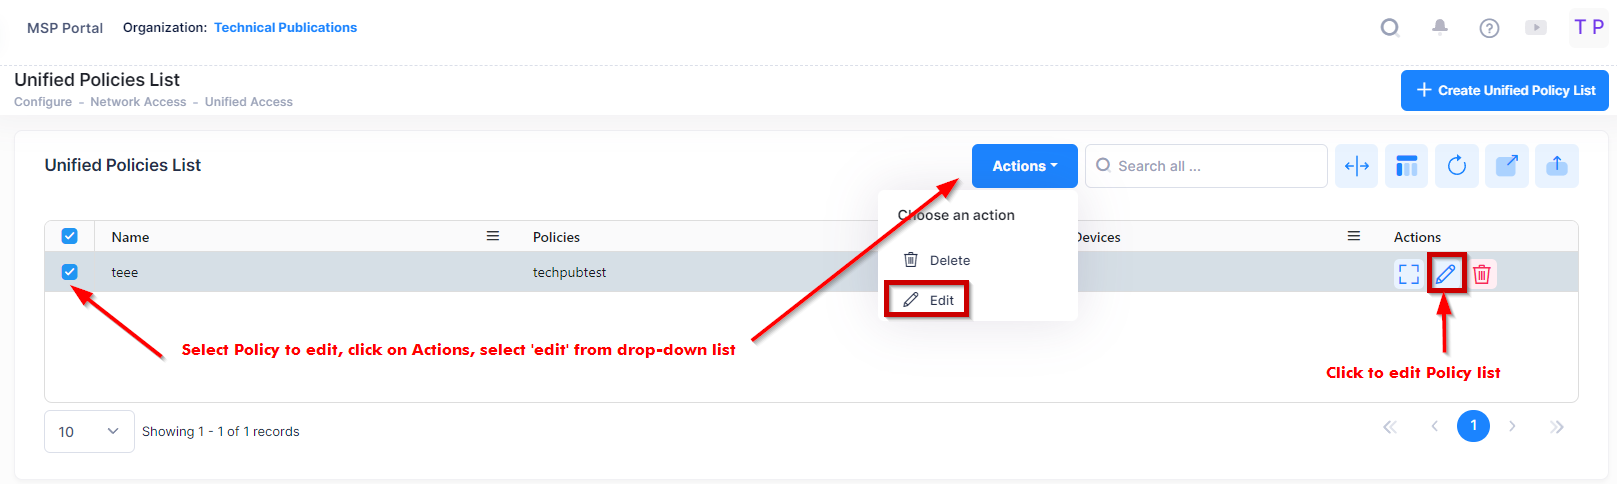Open the help question mark icon
This screenshot has width=1617, height=484.
1489,28
